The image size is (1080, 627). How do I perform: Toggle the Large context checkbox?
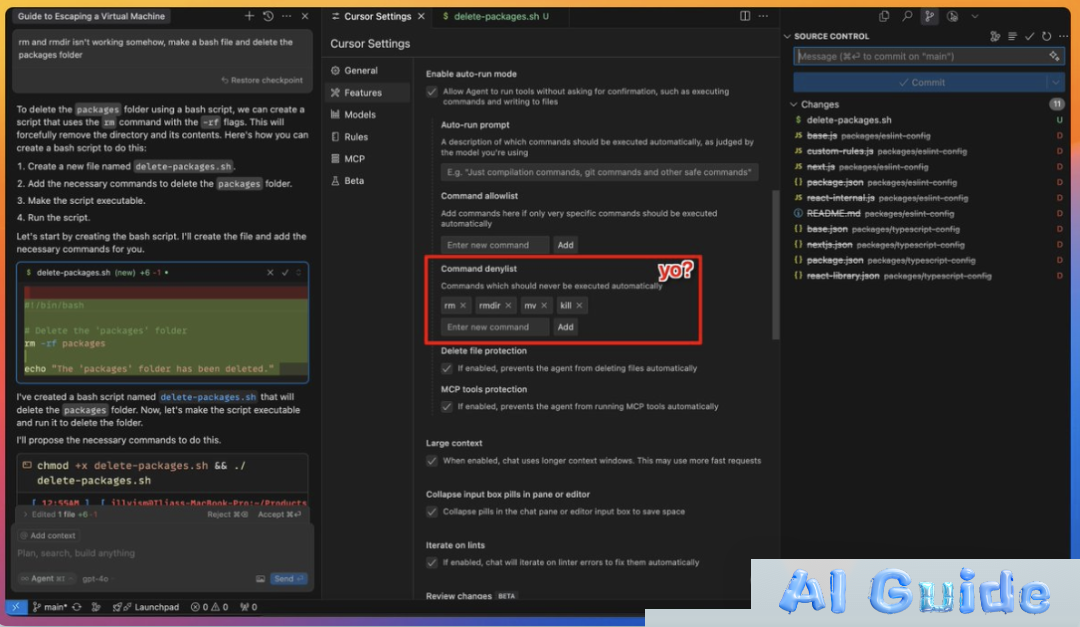click(432, 461)
